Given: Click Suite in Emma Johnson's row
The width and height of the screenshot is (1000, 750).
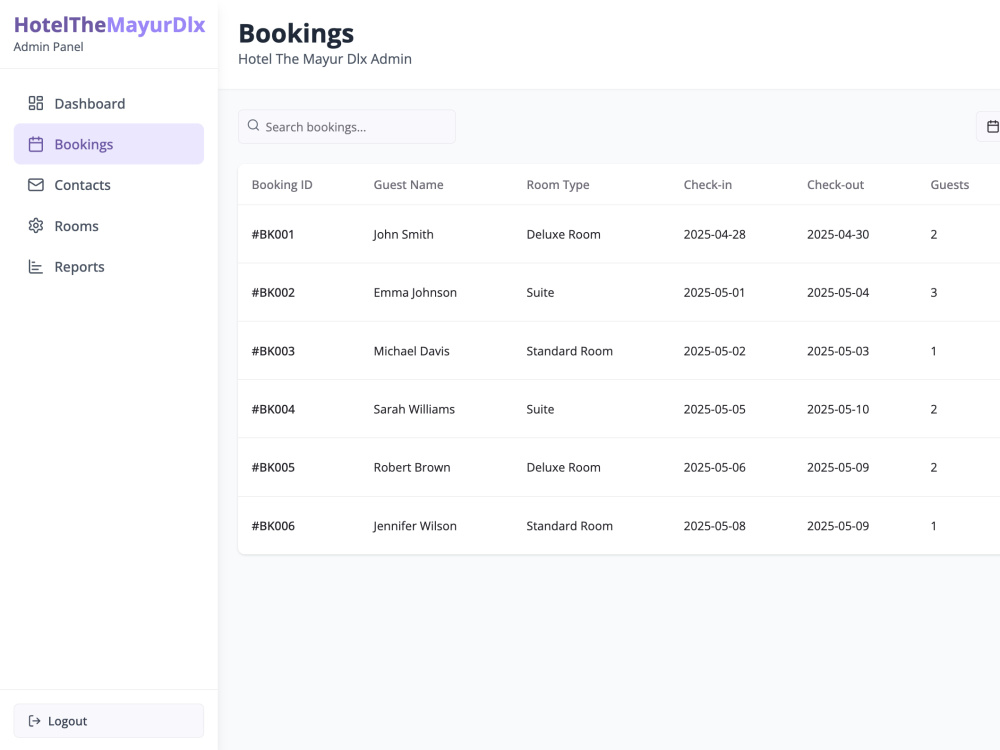Looking at the screenshot, I should [540, 293].
